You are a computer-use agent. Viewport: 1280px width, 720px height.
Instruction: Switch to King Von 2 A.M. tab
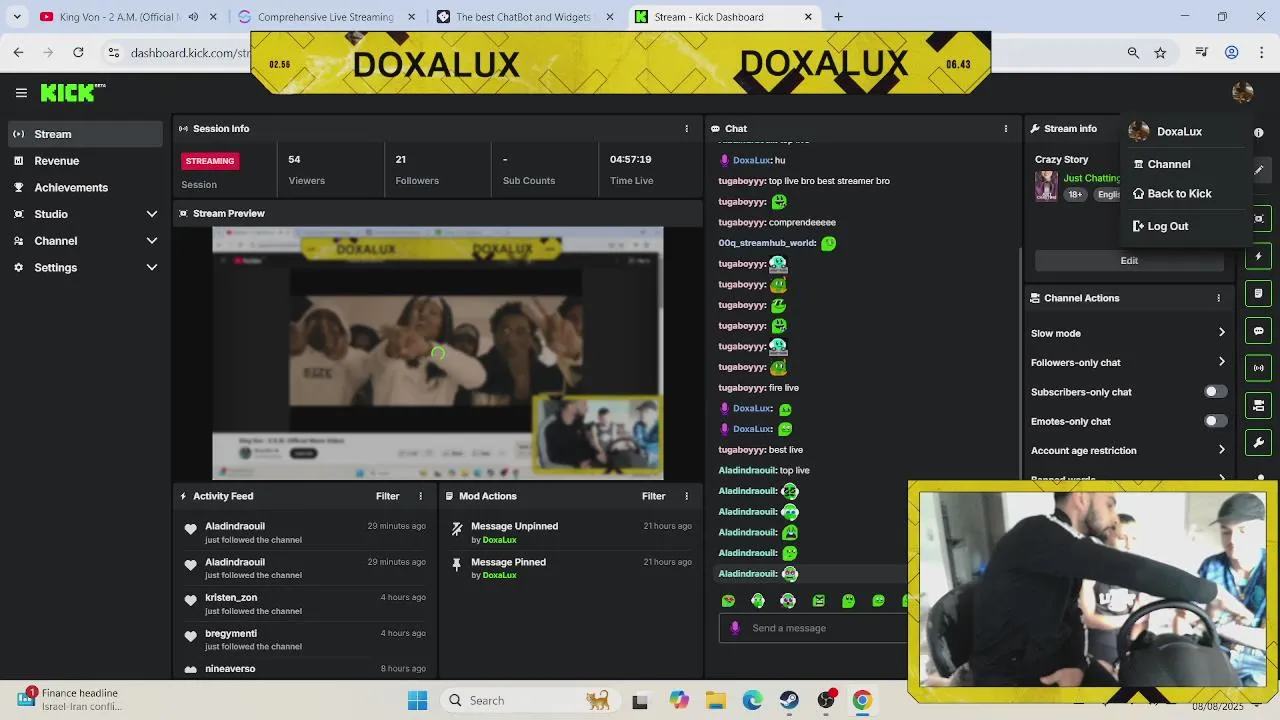pos(118,17)
